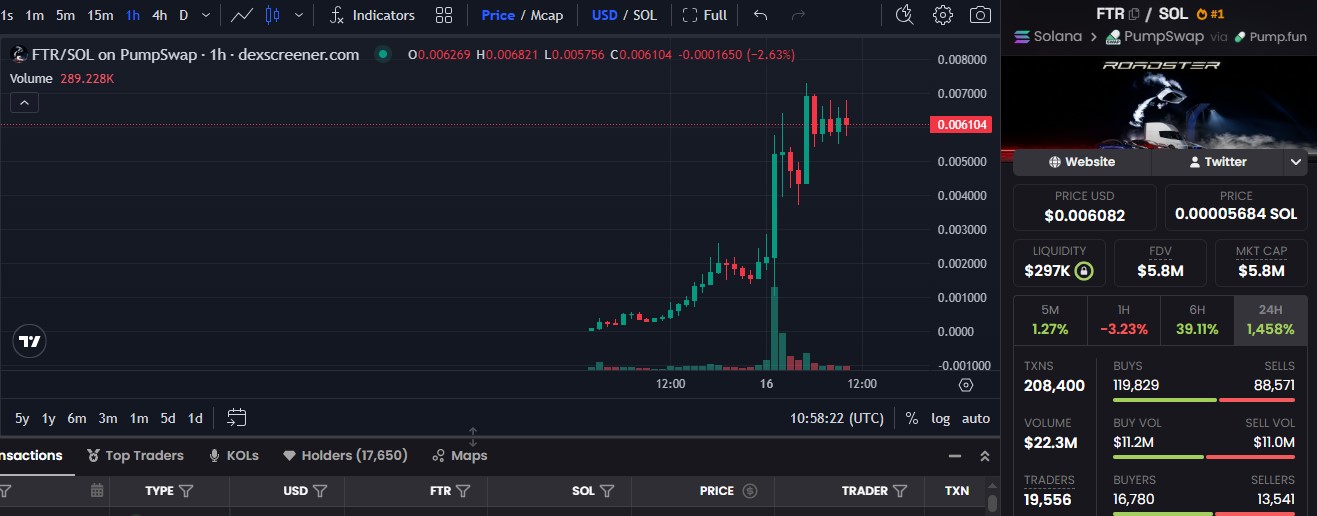Select the 24H stats period
Screen dimensions: 1317x516
[x=1270, y=320]
